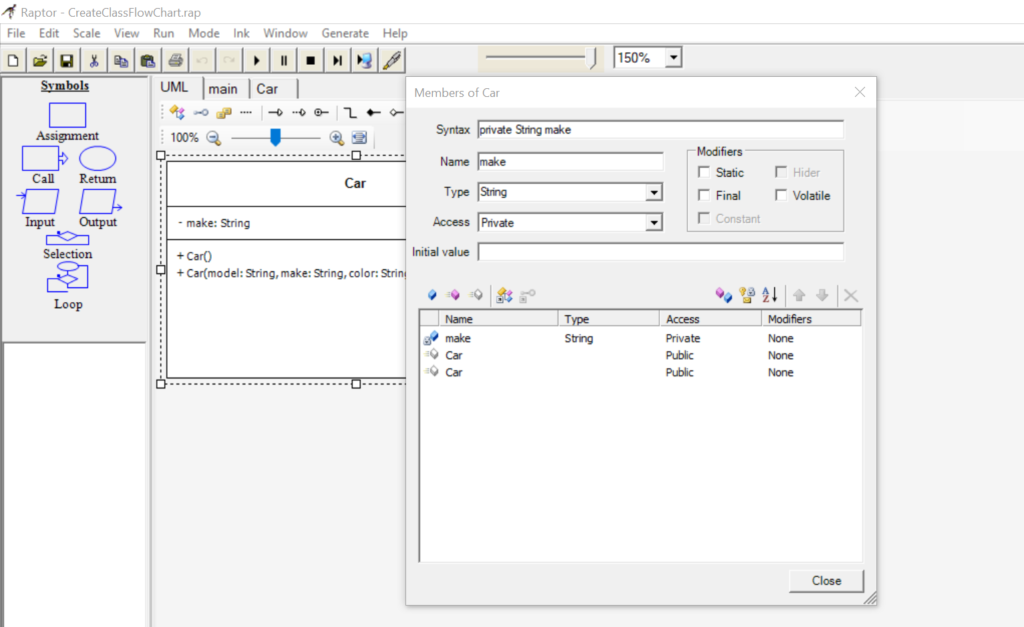This screenshot has width=1024, height=627.
Task: Expand the zoom percentage dropdown showing 150%
Action: coord(670,57)
